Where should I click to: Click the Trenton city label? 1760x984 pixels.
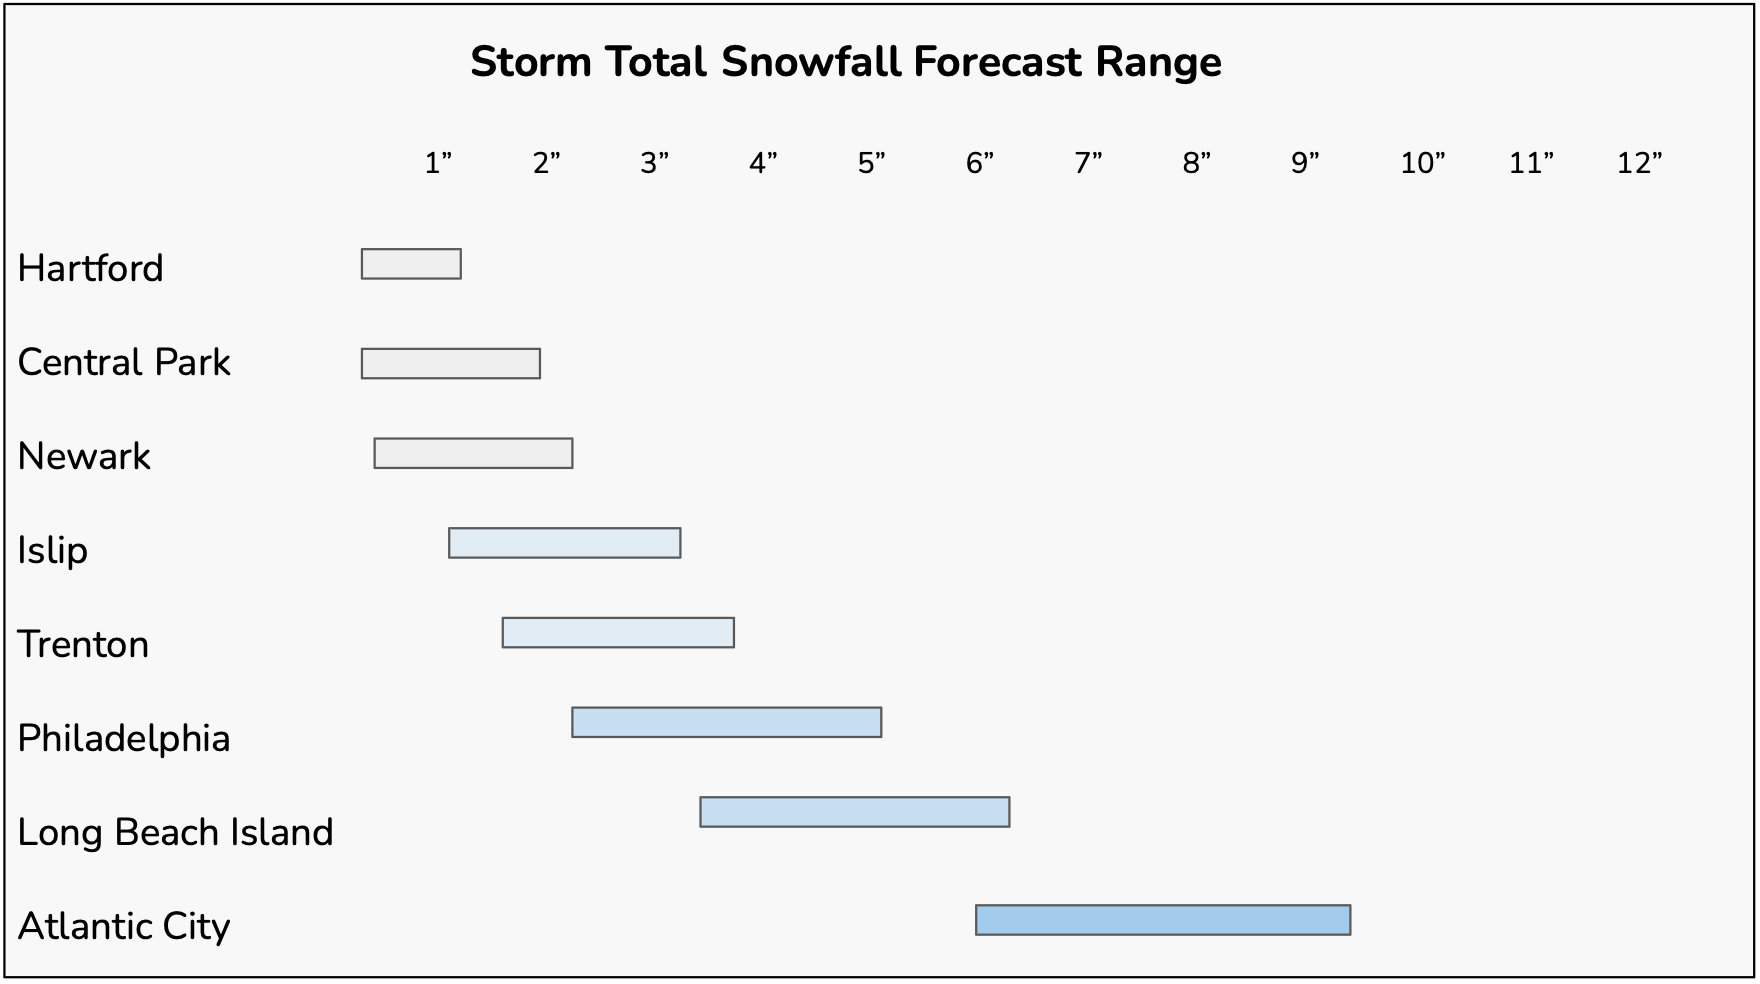[83, 644]
